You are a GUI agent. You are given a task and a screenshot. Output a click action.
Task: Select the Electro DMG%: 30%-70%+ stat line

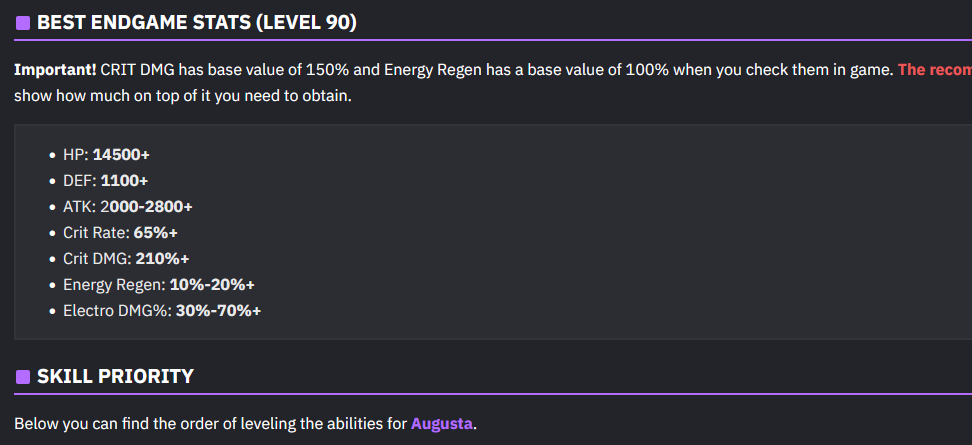click(162, 311)
